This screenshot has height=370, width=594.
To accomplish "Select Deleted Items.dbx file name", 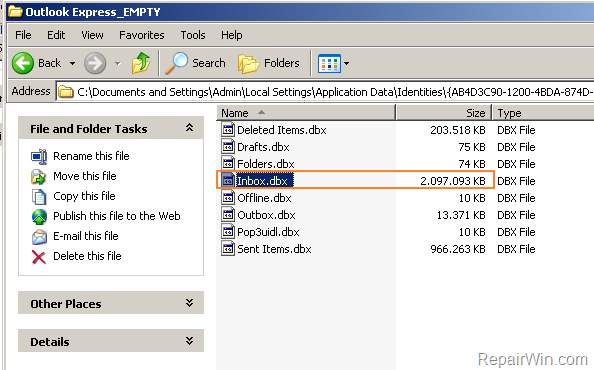I will 281,130.
